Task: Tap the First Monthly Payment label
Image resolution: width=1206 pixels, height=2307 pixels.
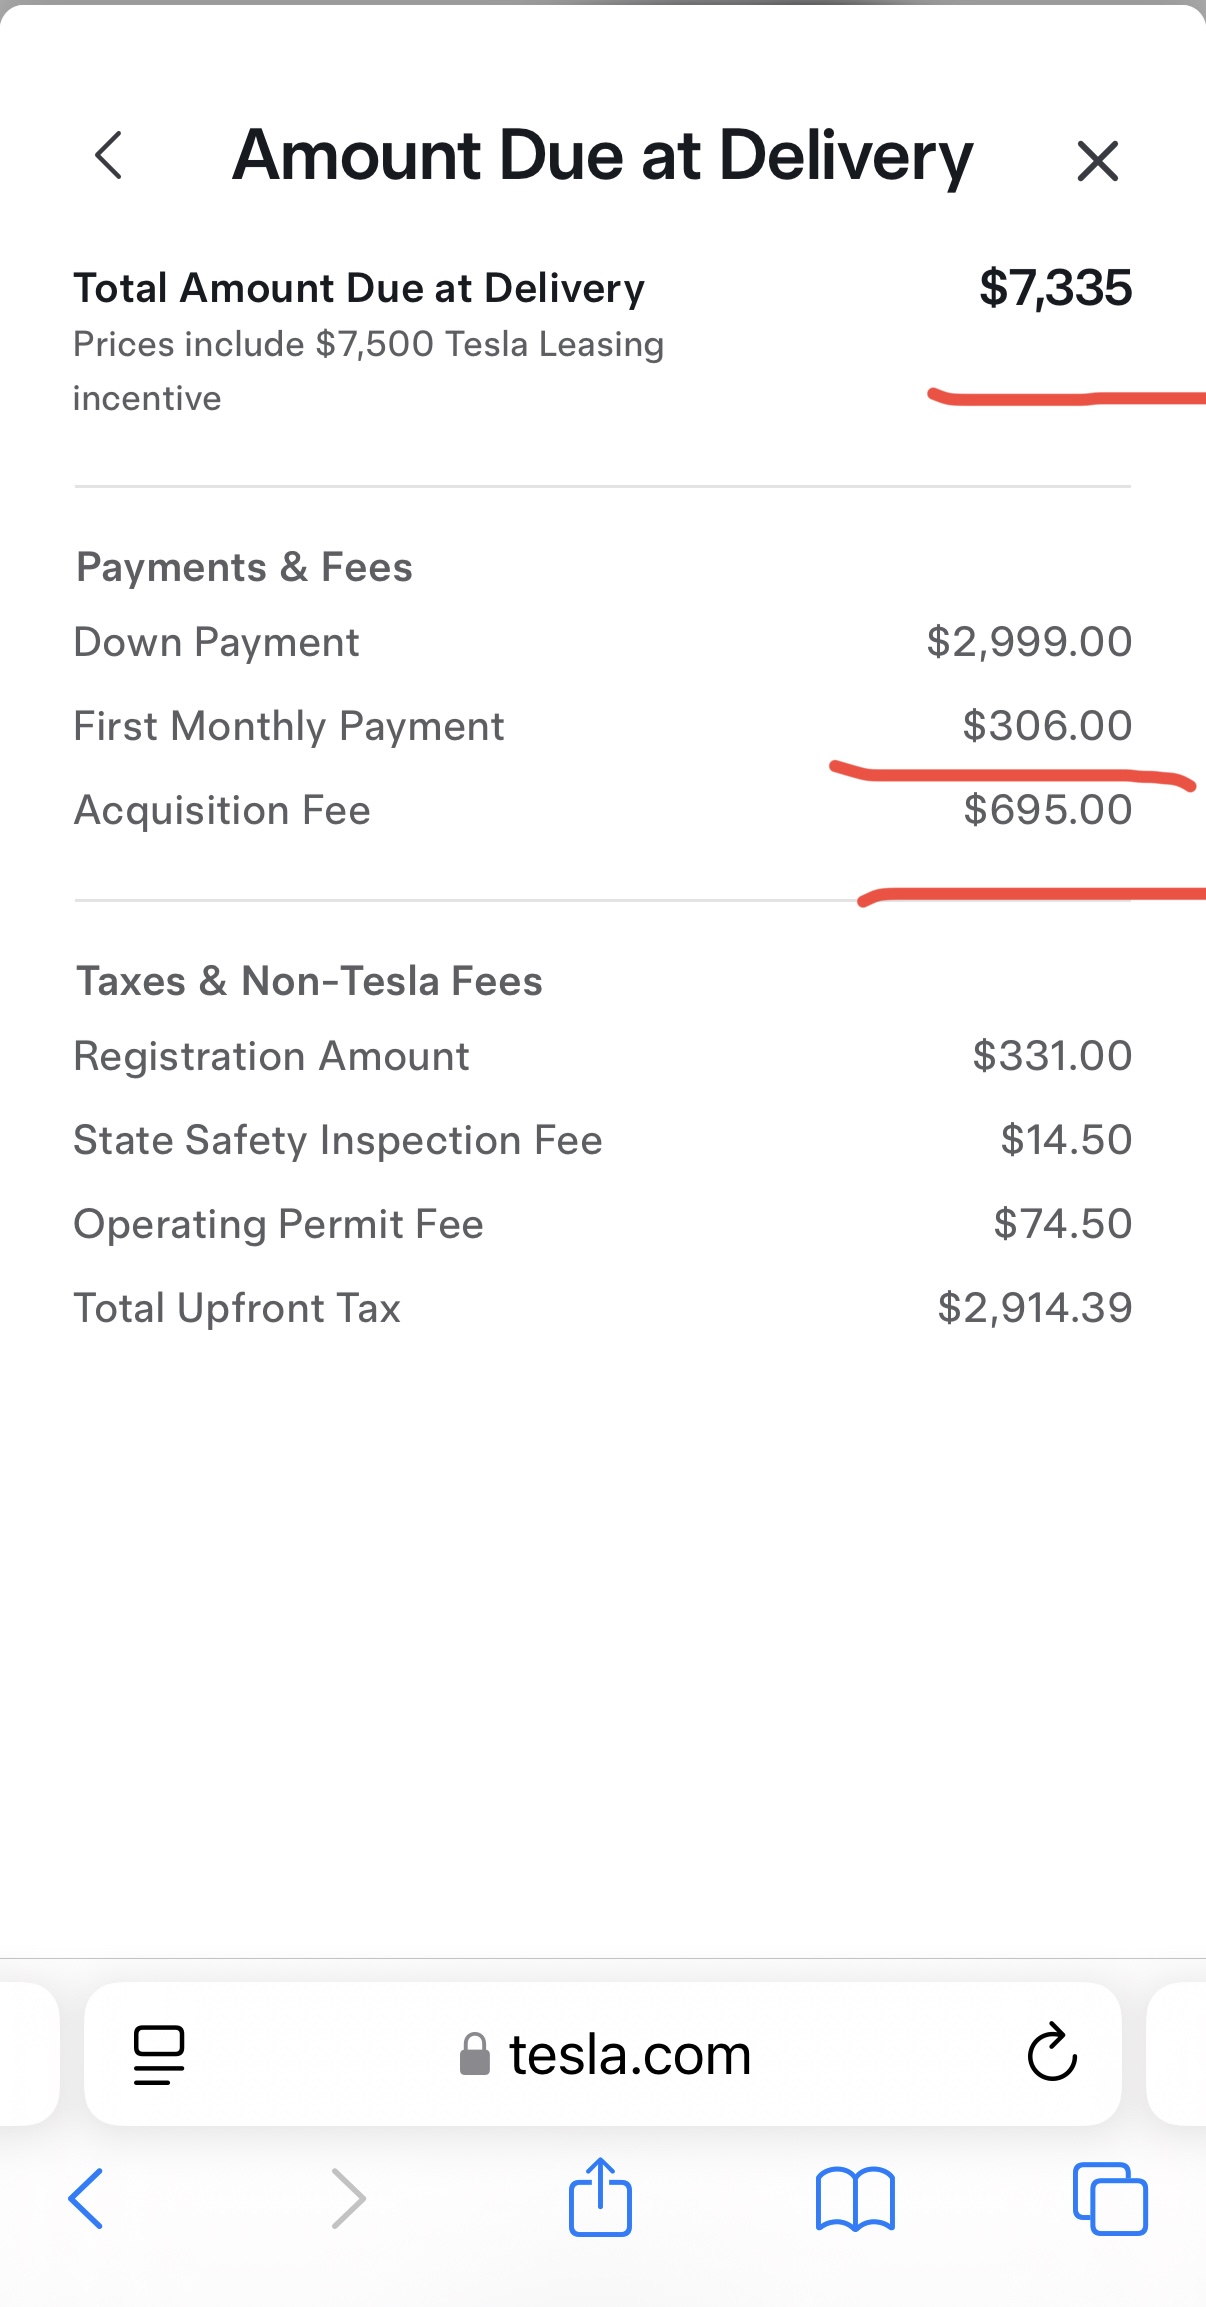Action: tap(289, 726)
